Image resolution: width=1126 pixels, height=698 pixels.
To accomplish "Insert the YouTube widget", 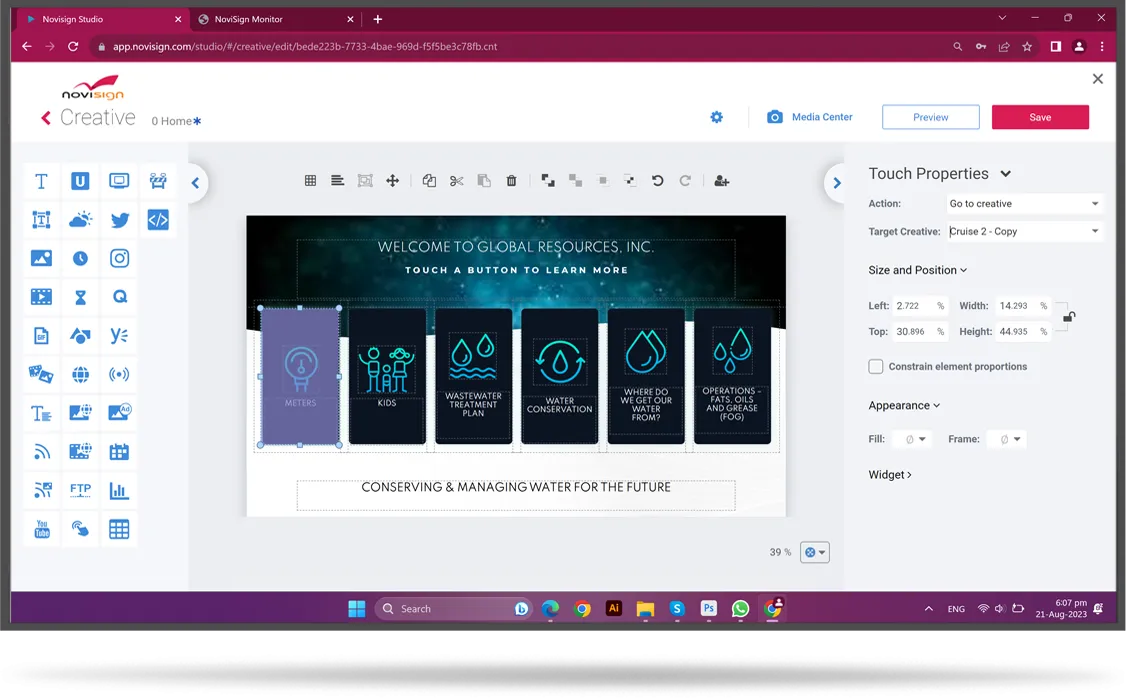I will [x=41, y=529].
